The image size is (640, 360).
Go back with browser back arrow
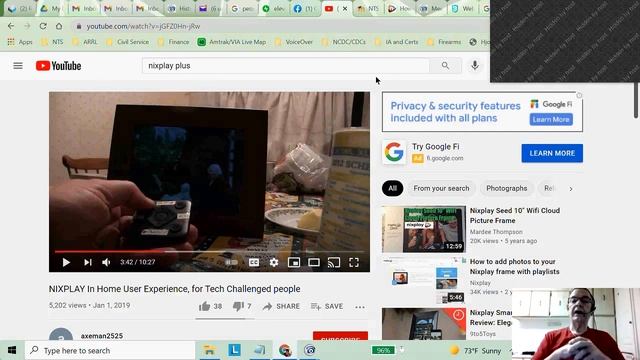coord(11,26)
